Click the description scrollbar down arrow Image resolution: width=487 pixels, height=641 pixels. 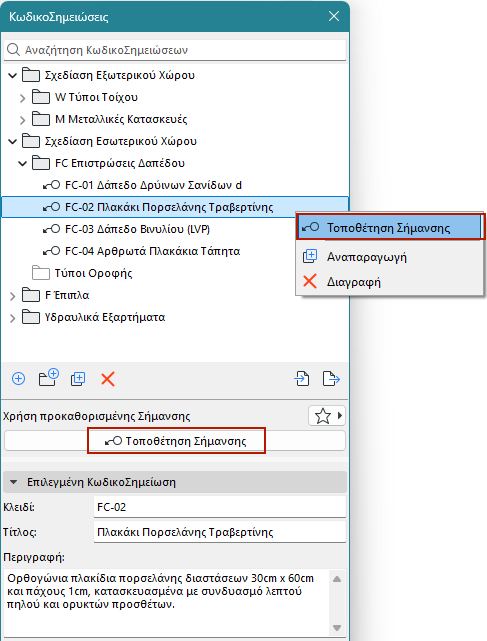(337, 628)
